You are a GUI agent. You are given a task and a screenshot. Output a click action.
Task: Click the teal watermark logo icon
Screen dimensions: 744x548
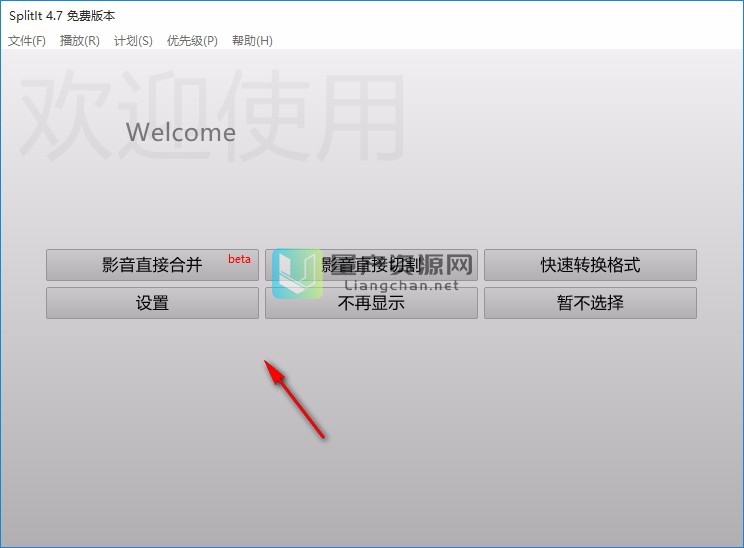pyautogui.click(x=297, y=273)
